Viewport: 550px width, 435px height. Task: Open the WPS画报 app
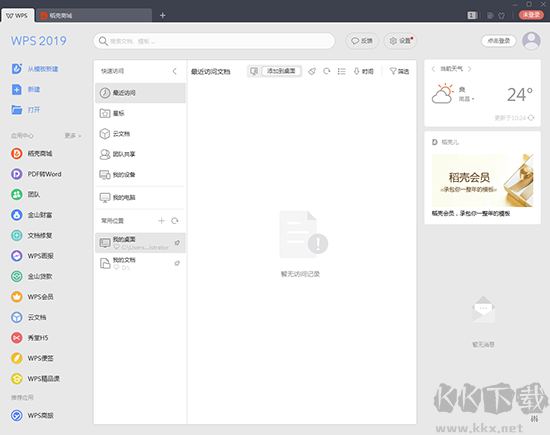(x=32, y=256)
